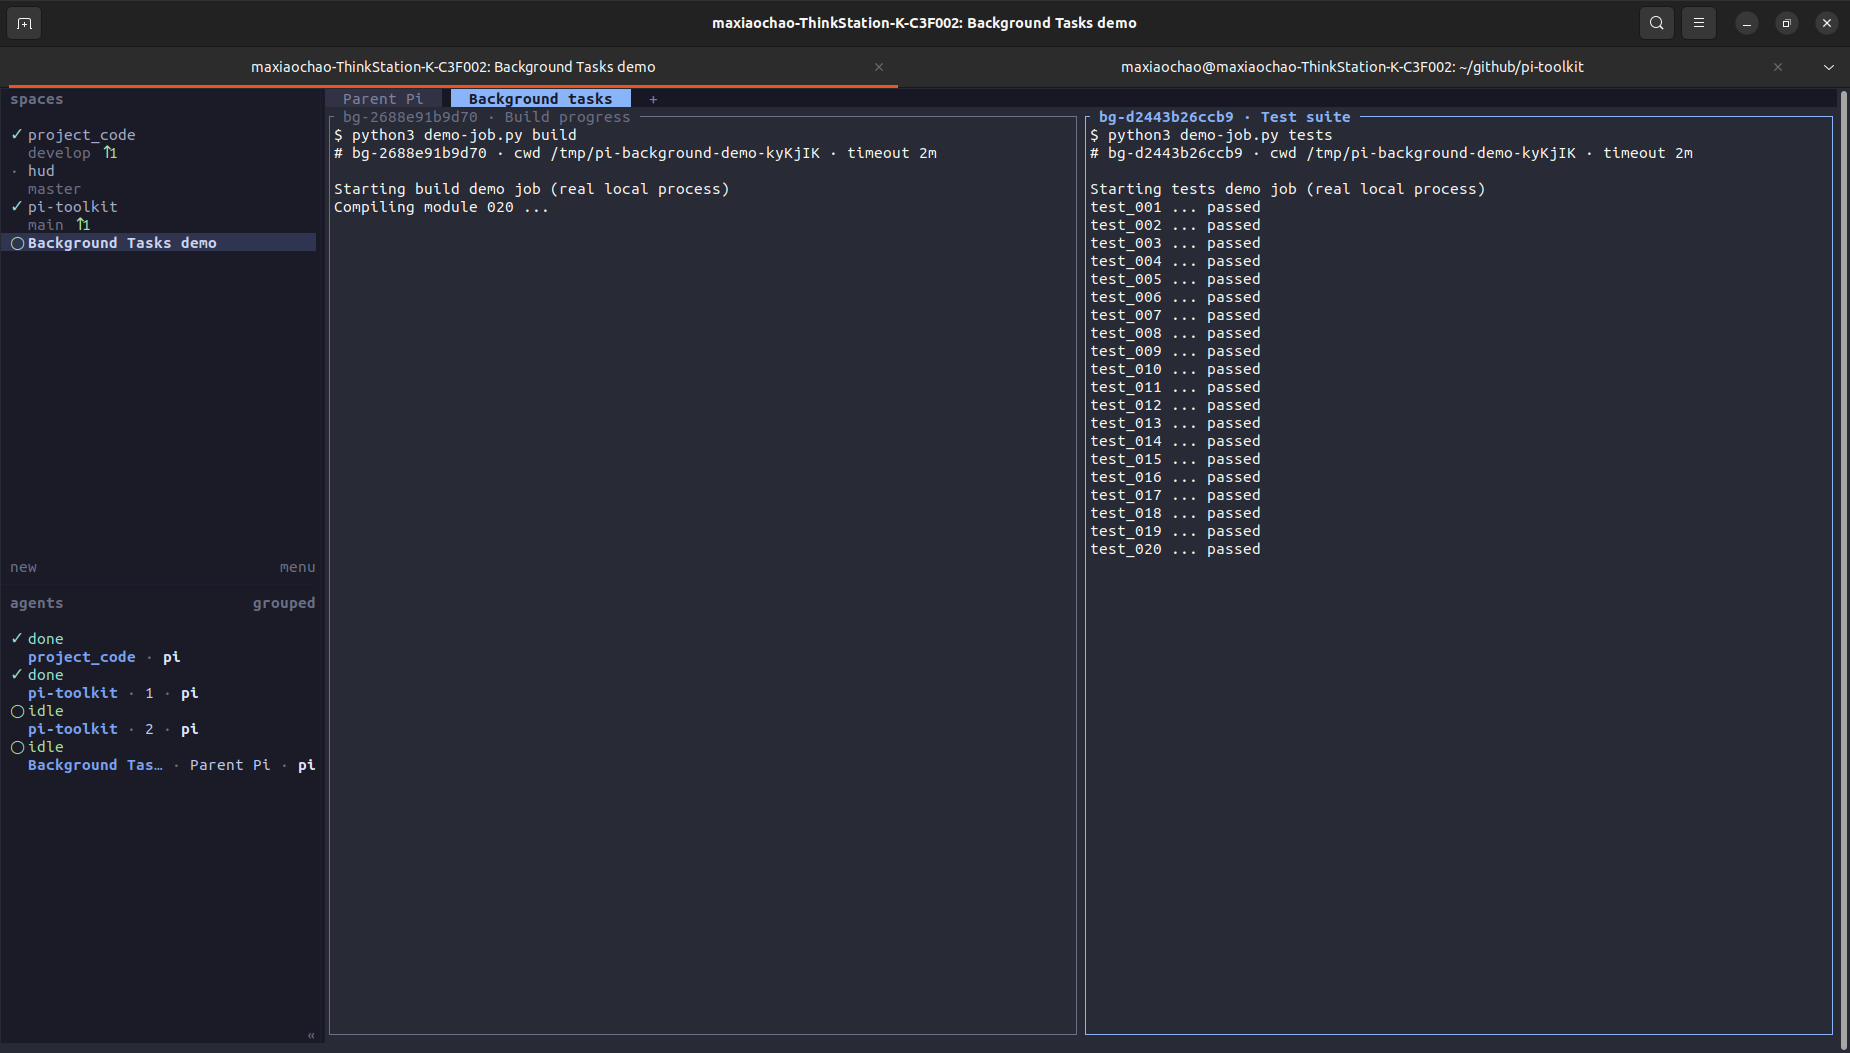Collapse the sidebar with double chevron
1850x1053 pixels.
tap(311, 1035)
